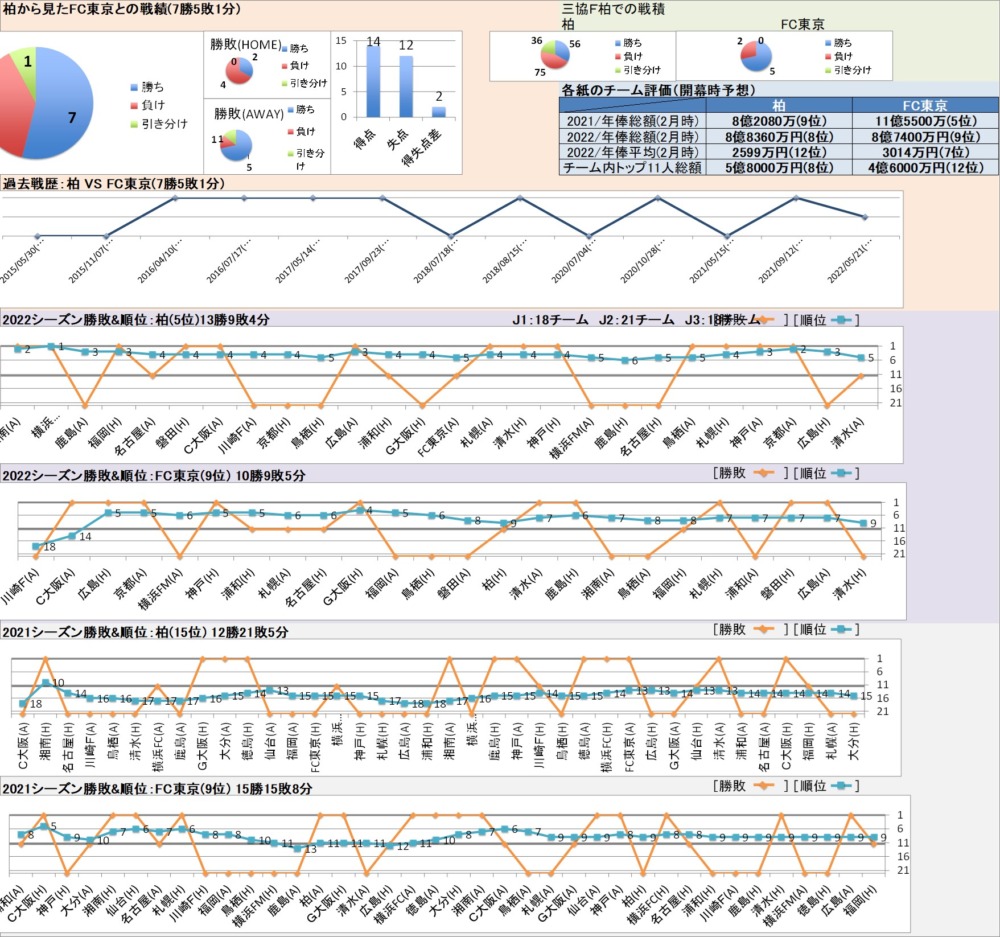
Task: Click the 11億5500万(5位) table cell
Action: coord(924,121)
